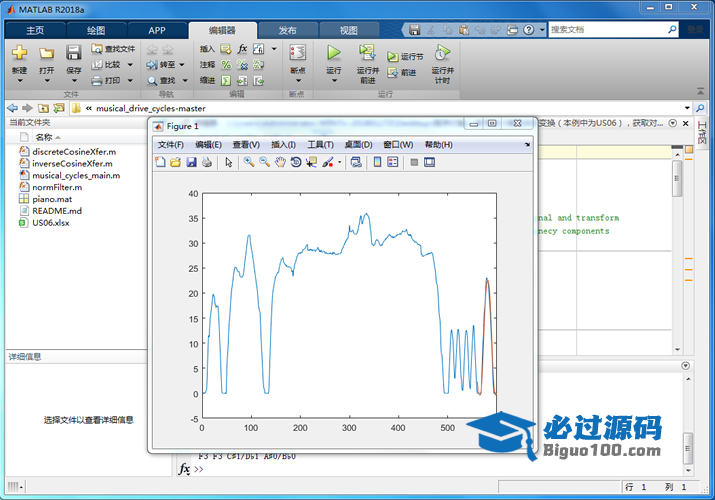This screenshot has width=715, height=500.
Task: Click the comment percent (%) icon
Action: coord(226,65)
